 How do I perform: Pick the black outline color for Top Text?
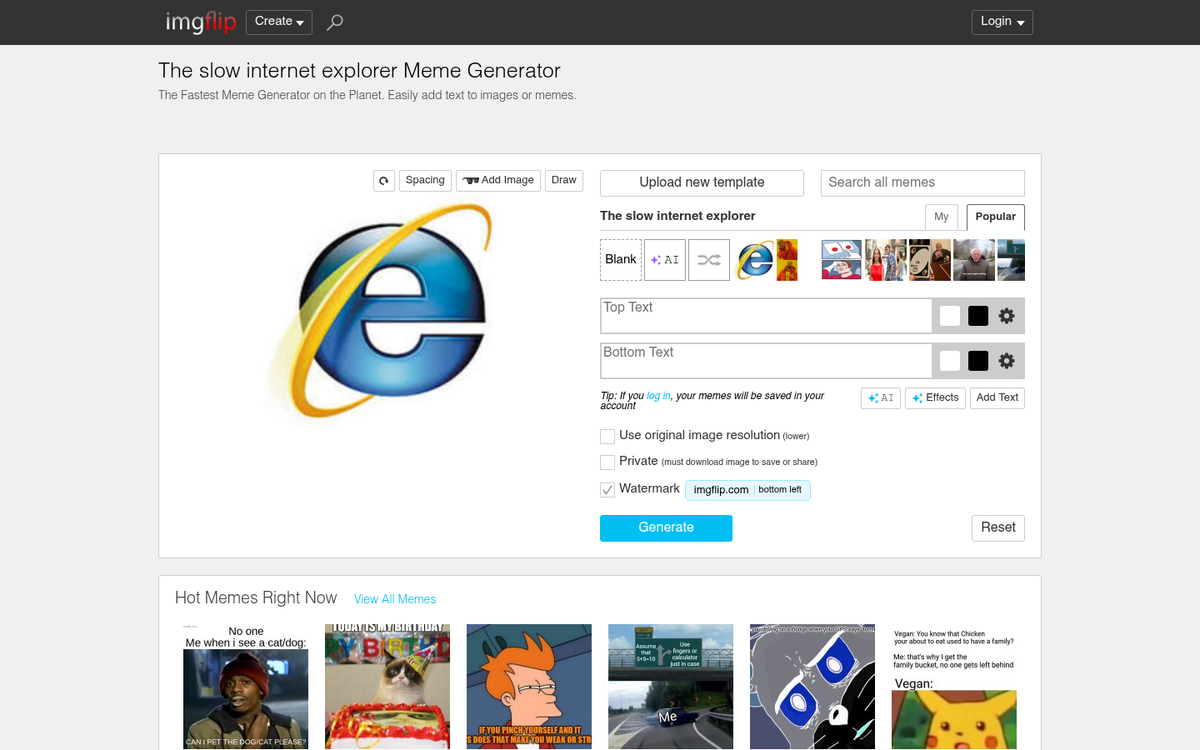(978, 316)
